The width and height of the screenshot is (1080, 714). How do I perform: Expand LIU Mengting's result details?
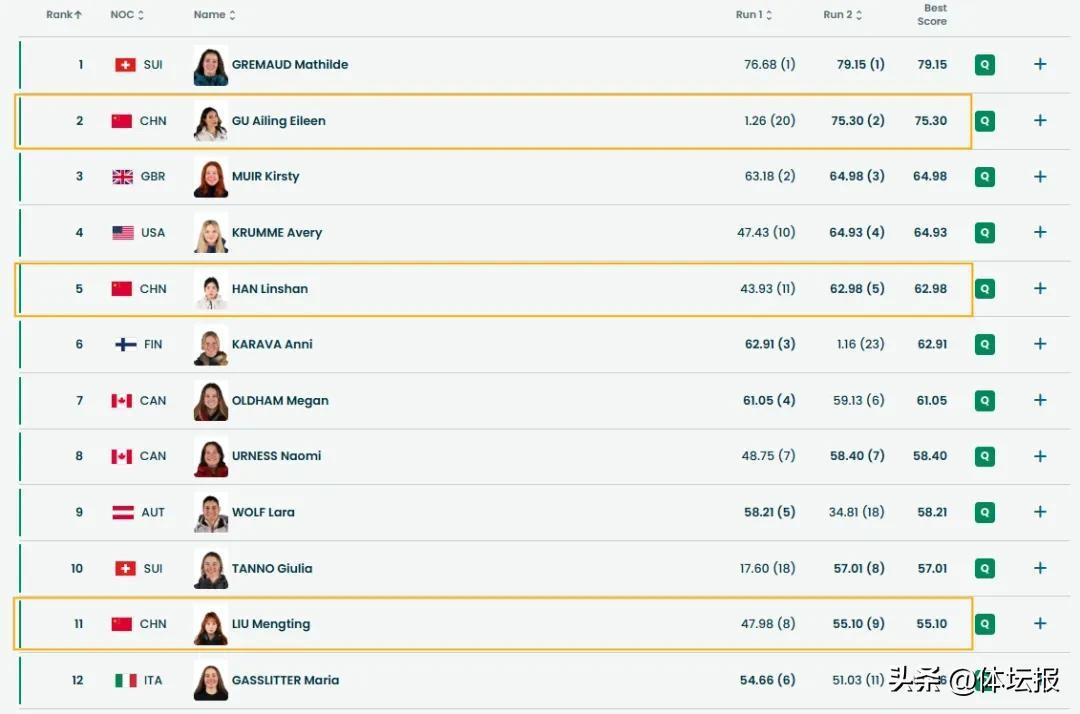1040,624
